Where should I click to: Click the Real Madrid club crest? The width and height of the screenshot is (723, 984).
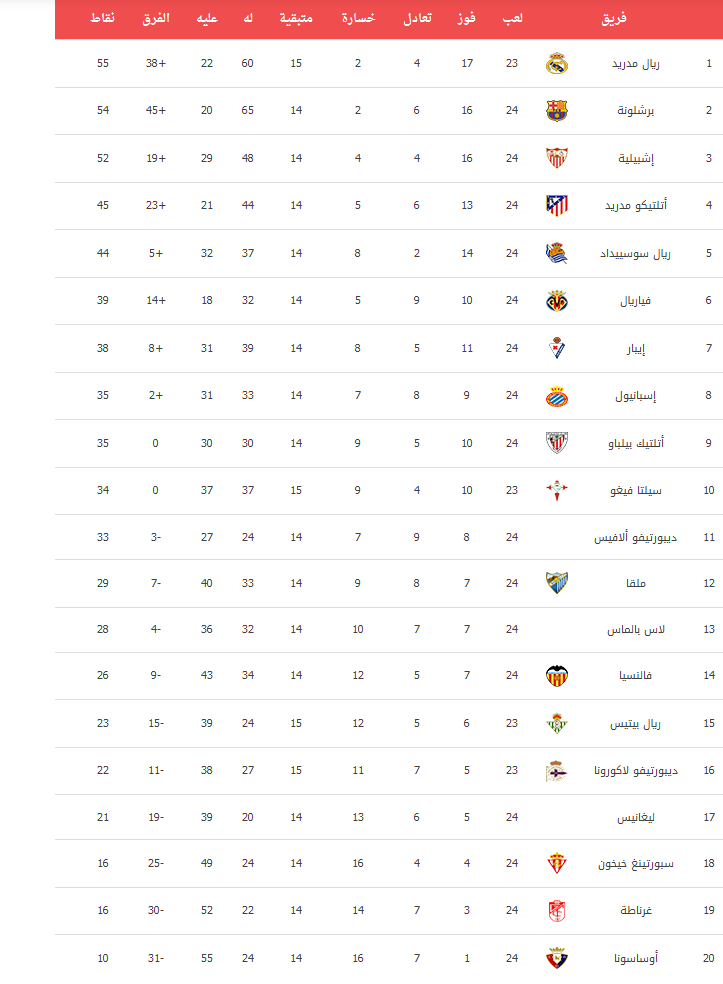click(x=557, y=63)
